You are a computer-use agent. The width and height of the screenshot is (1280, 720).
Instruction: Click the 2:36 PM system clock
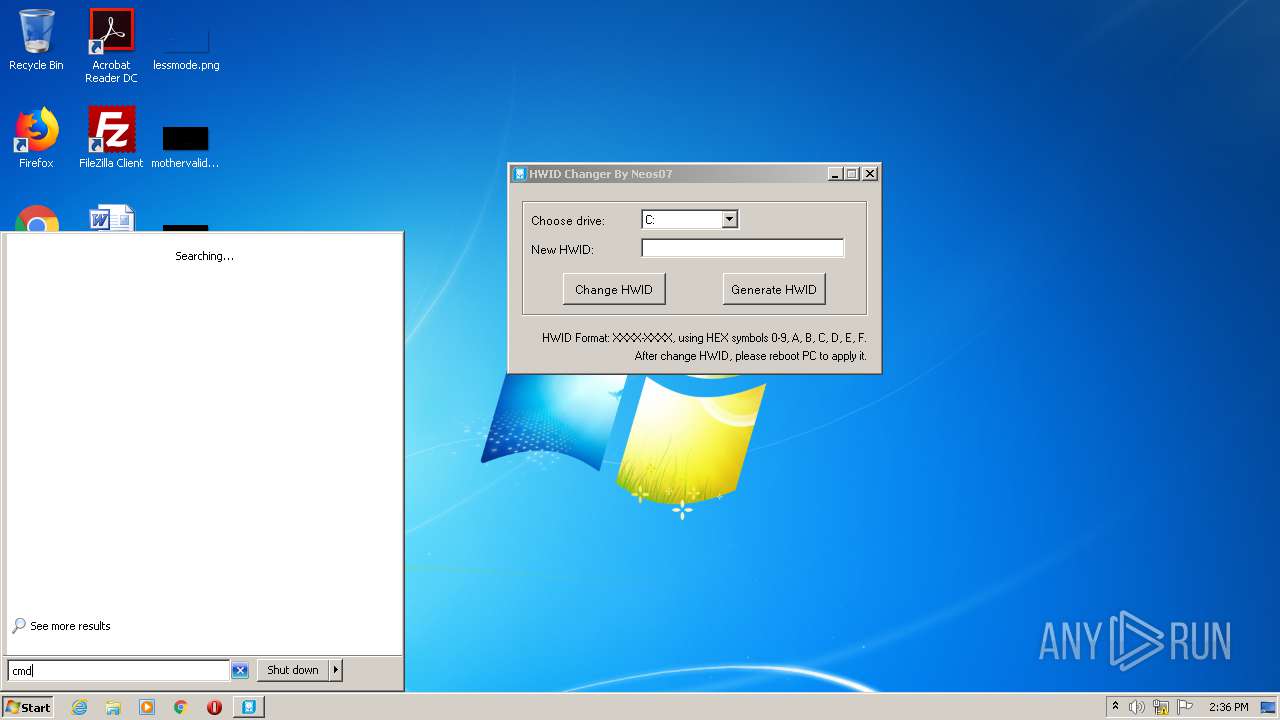[x=1228, y=707]
